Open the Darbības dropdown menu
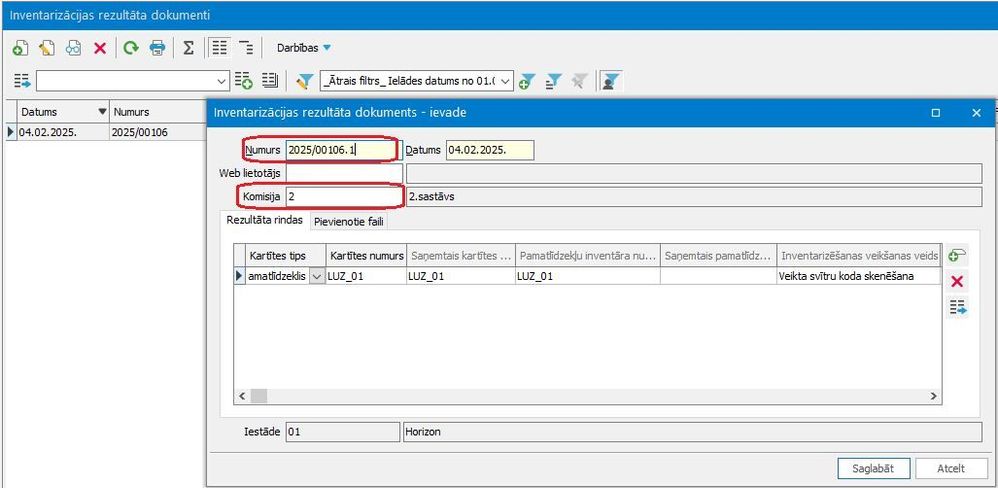 point(303,48)
